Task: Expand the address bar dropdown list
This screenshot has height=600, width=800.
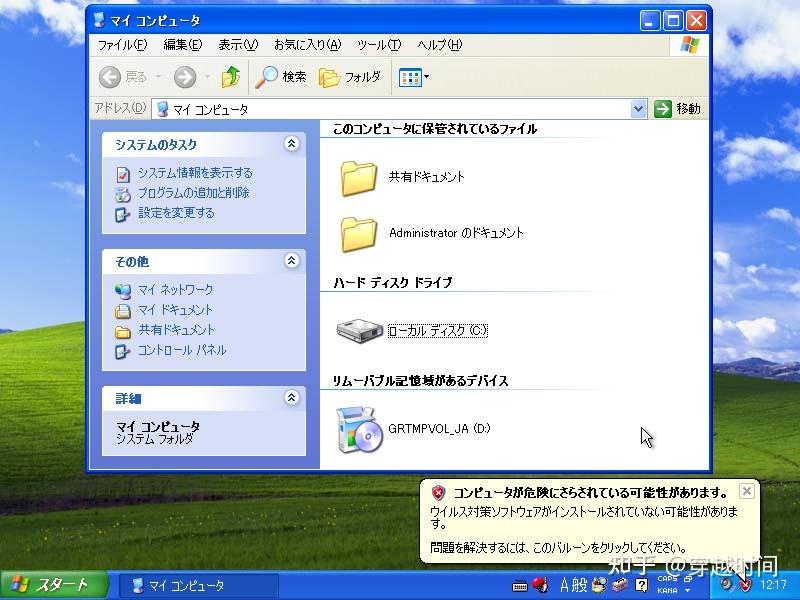Action: pos(638,109)
